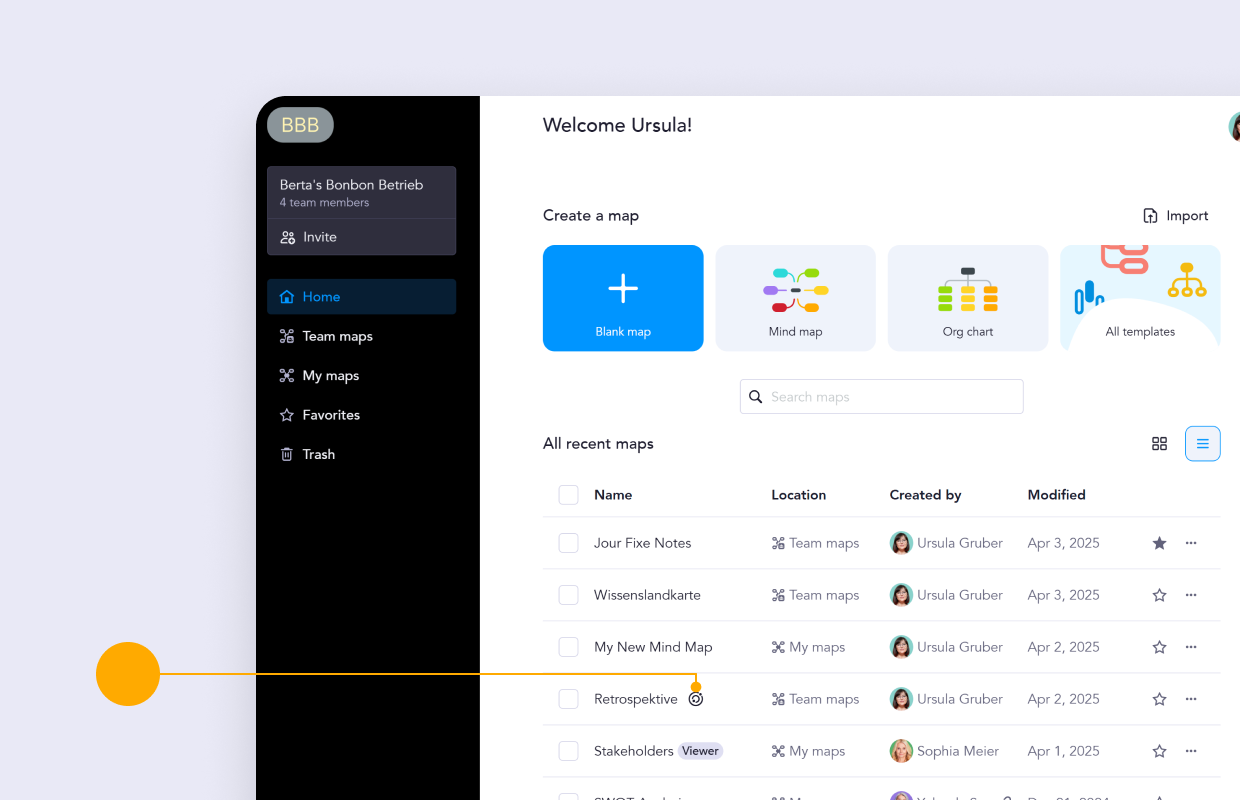
Task: Create a Blank map
Action: [623, 298]
